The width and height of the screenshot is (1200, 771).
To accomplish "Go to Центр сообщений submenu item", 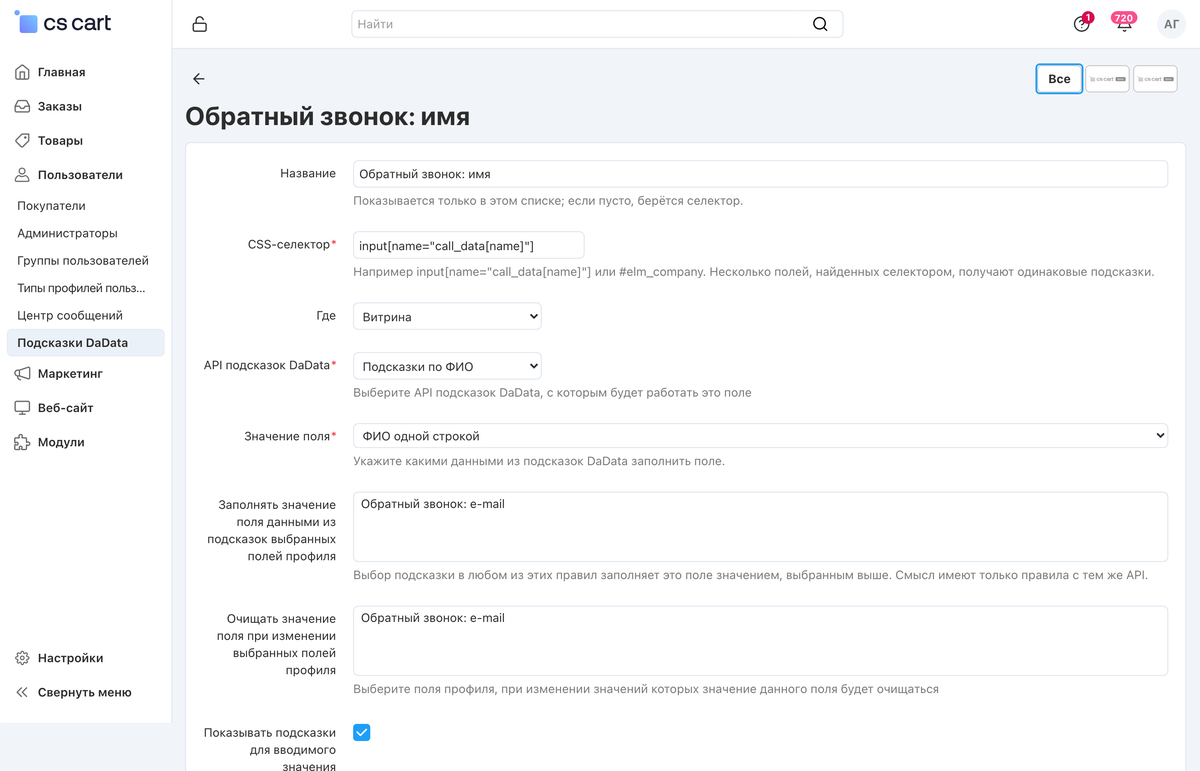I will (x=70, y=315).
